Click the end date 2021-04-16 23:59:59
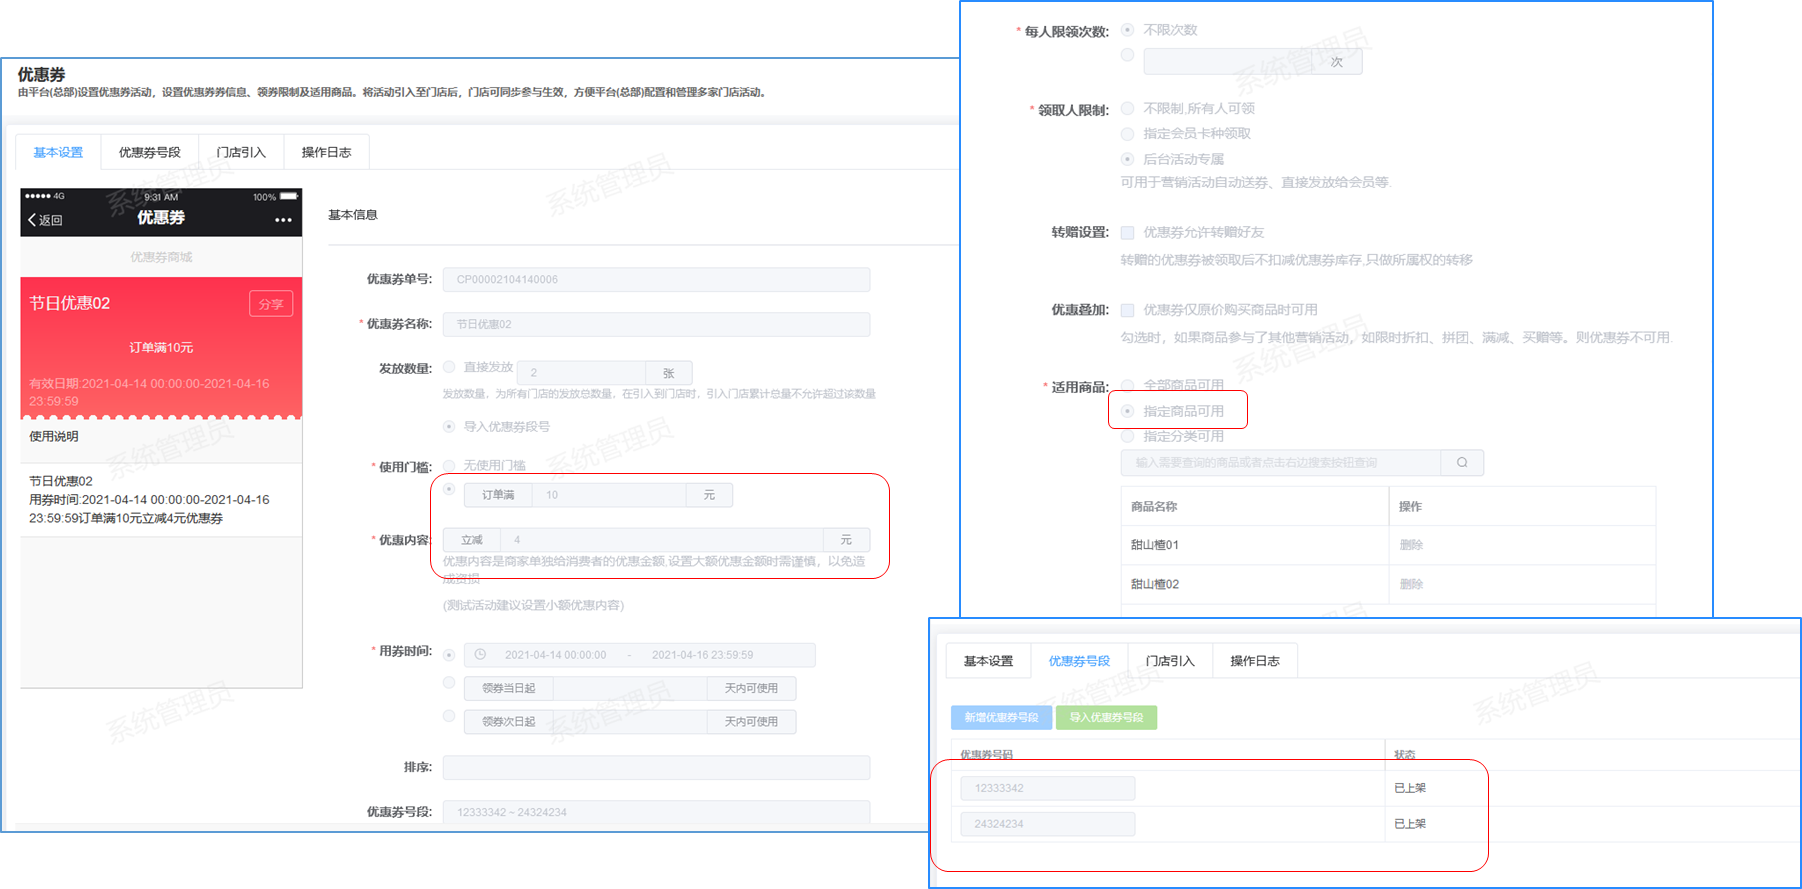 702,655
